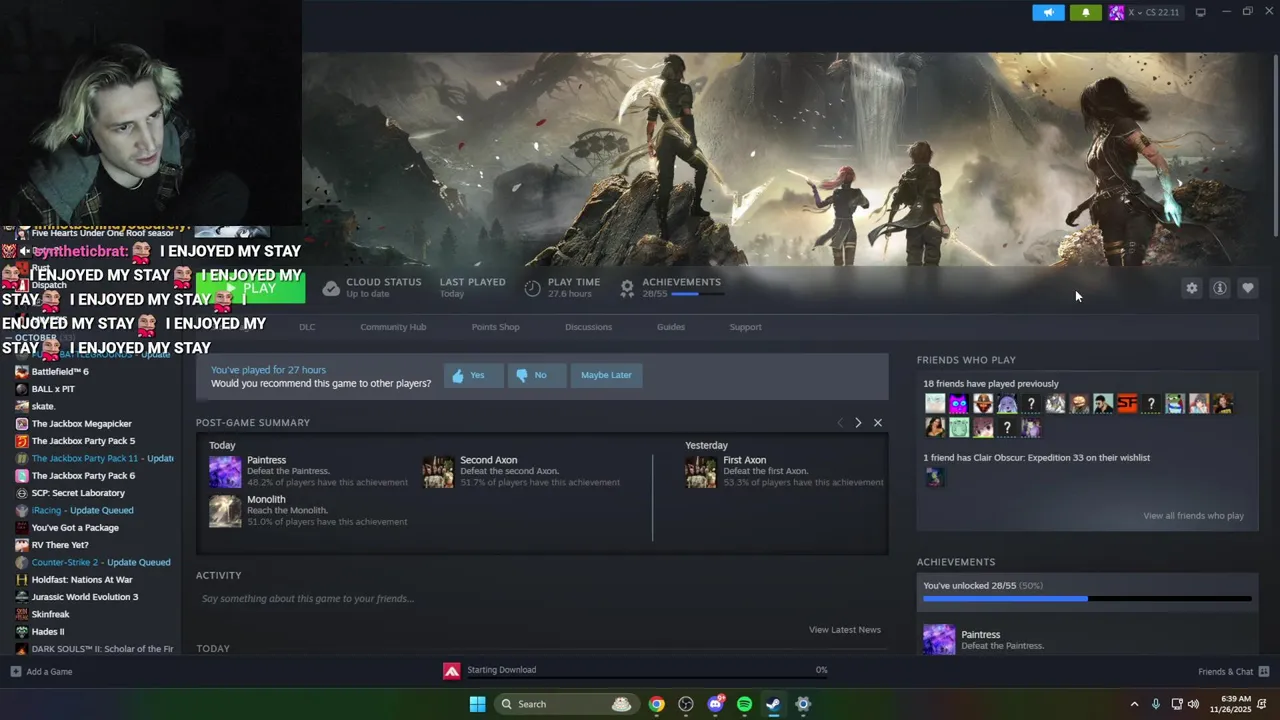Choose Maybe Later for the recommendation

606,375
